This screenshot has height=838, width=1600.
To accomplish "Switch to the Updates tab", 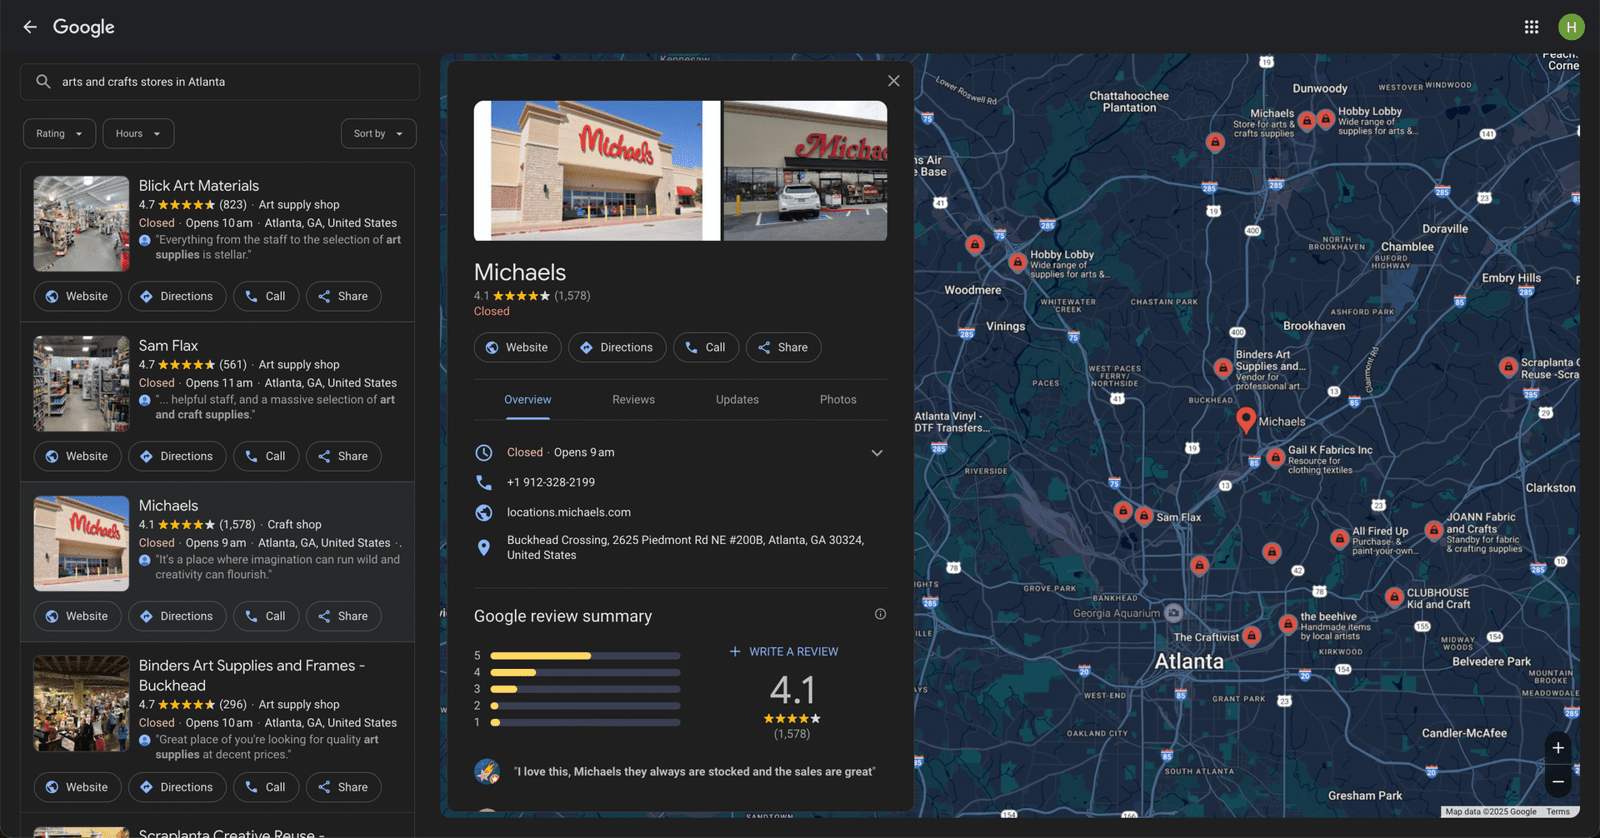I will click(x=737, y=400).
